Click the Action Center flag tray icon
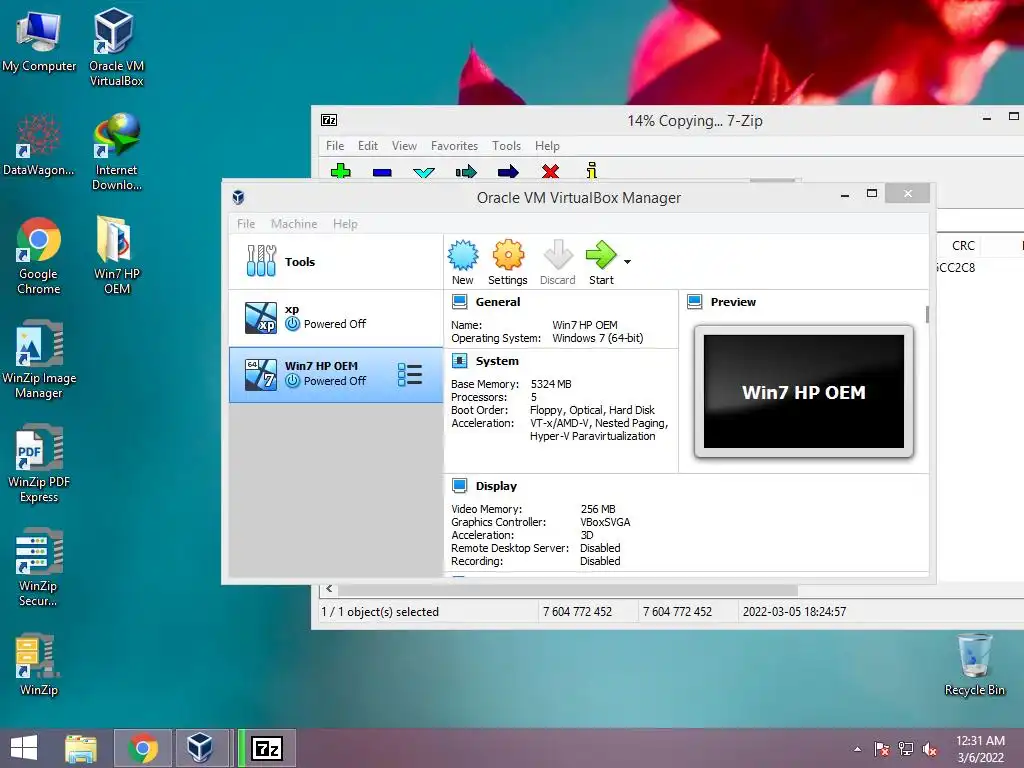 point(881,749)
